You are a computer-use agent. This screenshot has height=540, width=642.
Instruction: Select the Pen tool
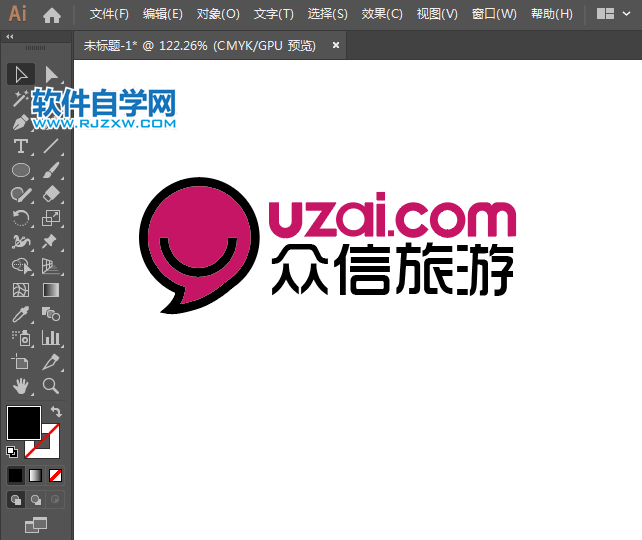[20, 122]
